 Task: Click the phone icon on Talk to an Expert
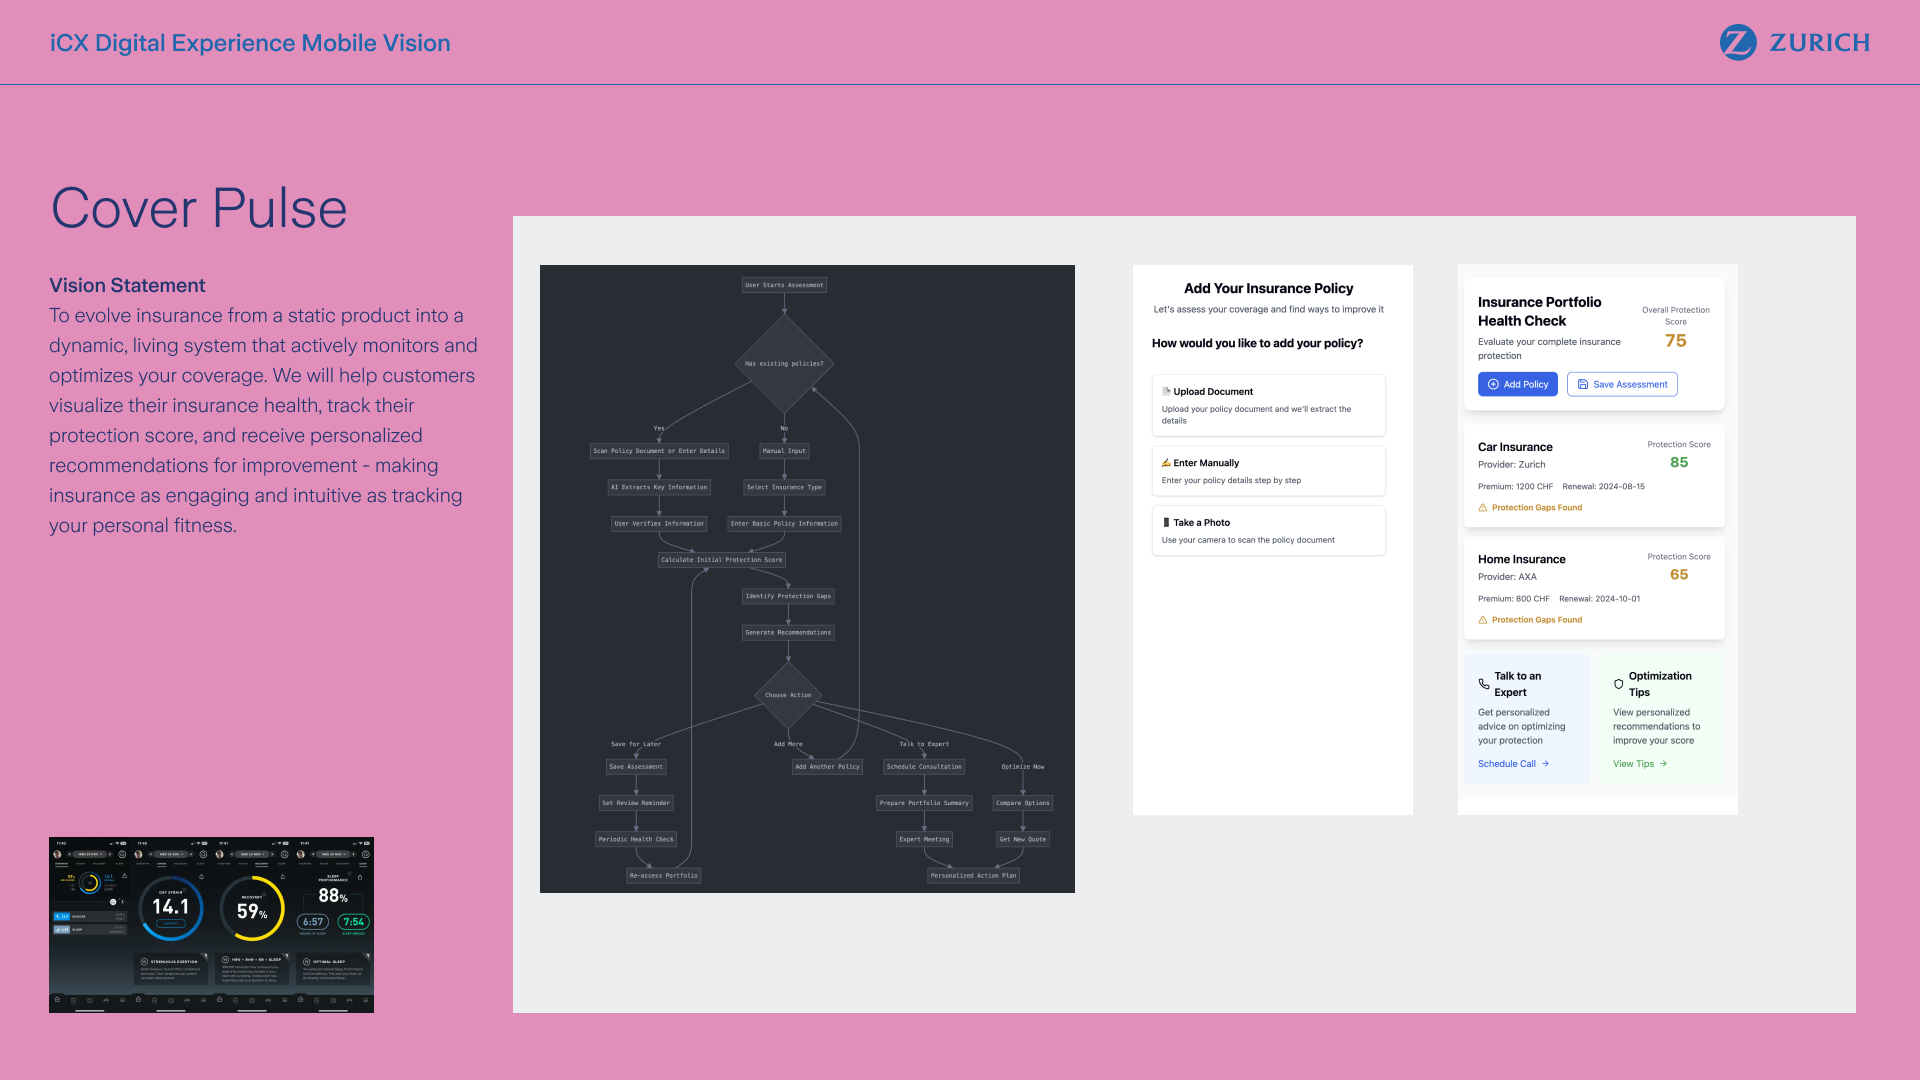[x=1484, y=684]
